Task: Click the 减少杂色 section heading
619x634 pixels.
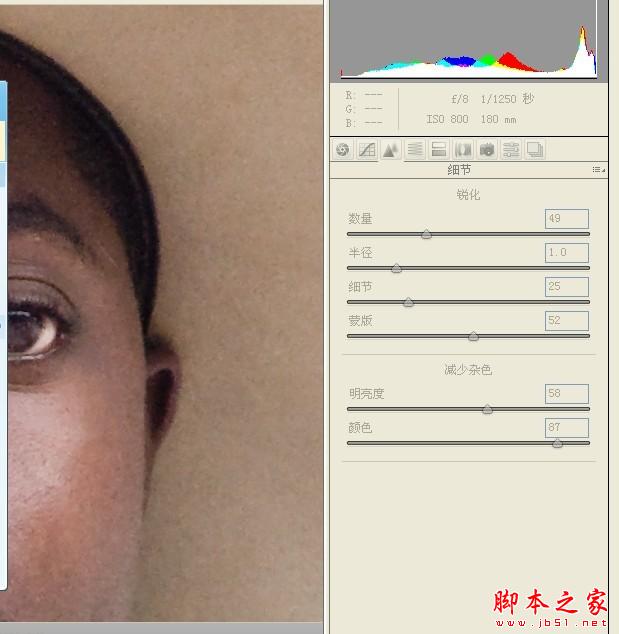Action: (468, 370)
